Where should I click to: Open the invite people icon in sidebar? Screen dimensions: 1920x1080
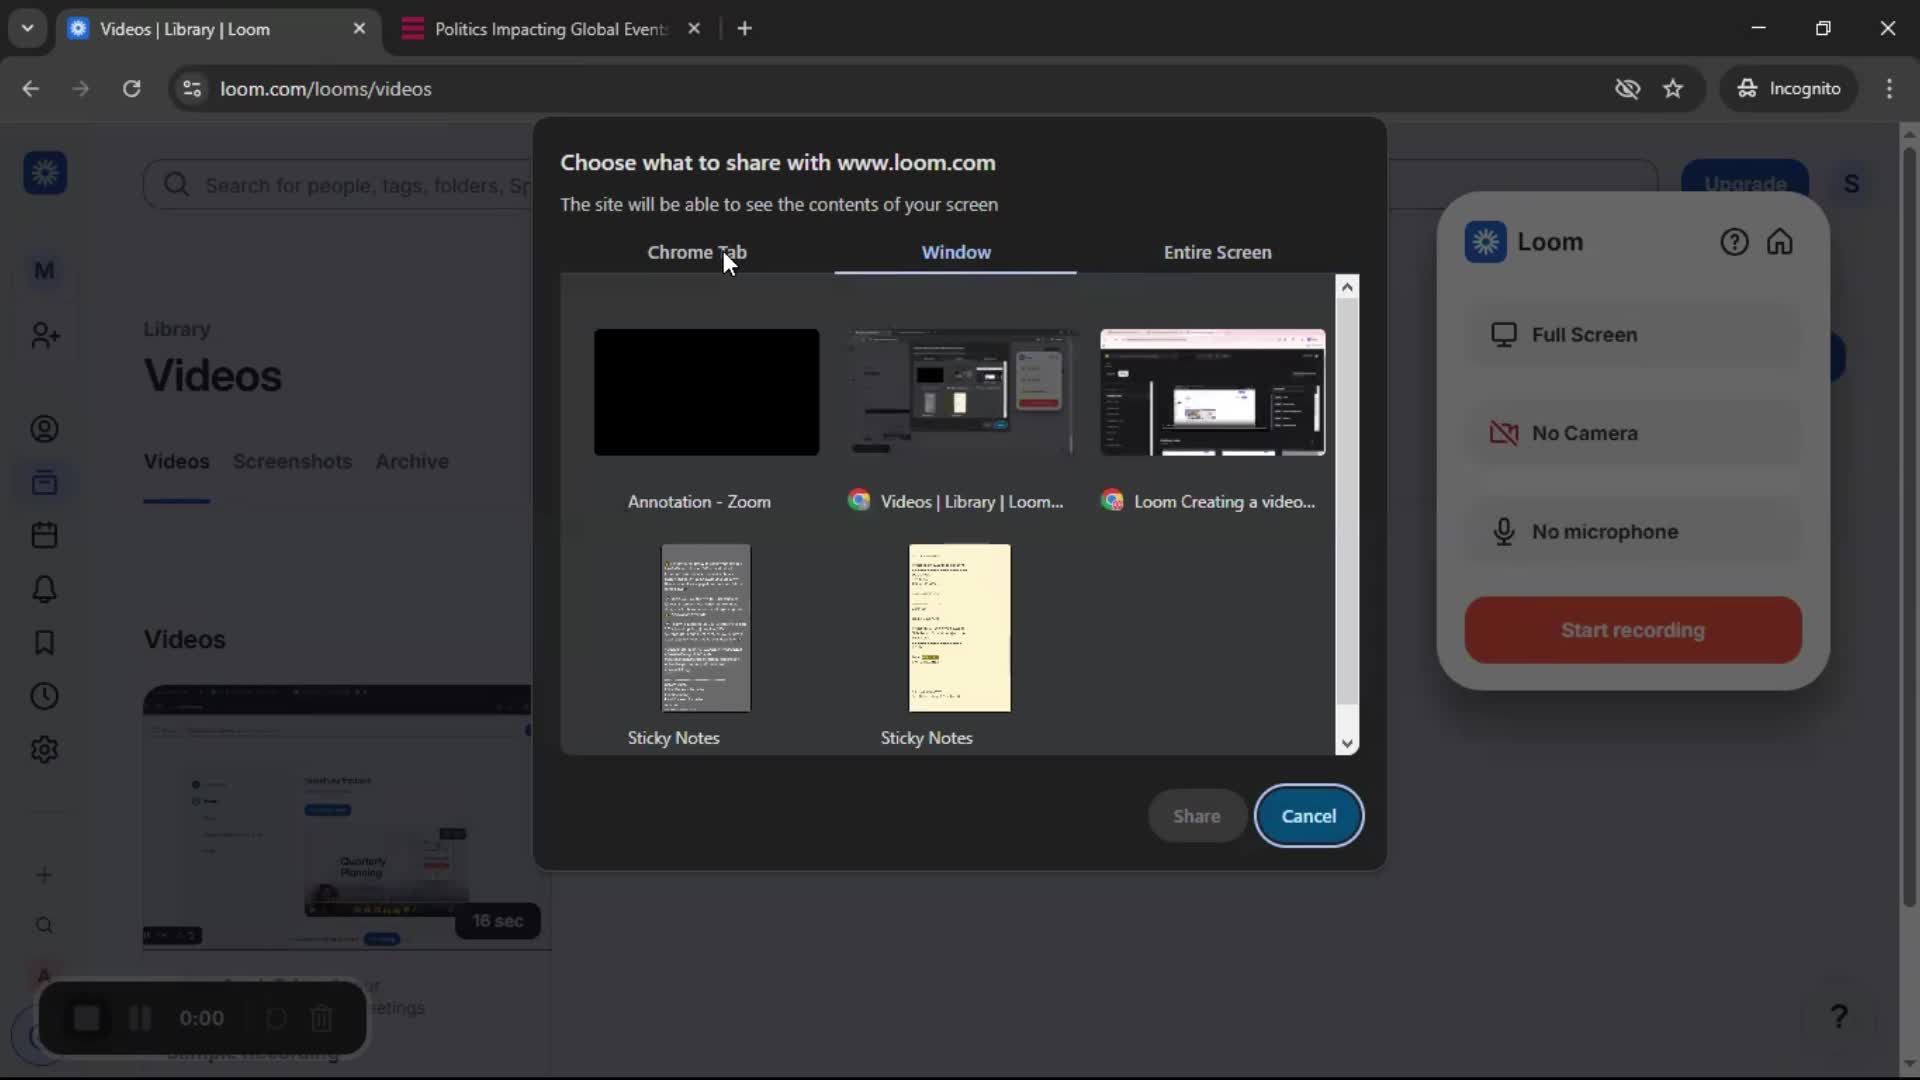[x=44, y=335]
